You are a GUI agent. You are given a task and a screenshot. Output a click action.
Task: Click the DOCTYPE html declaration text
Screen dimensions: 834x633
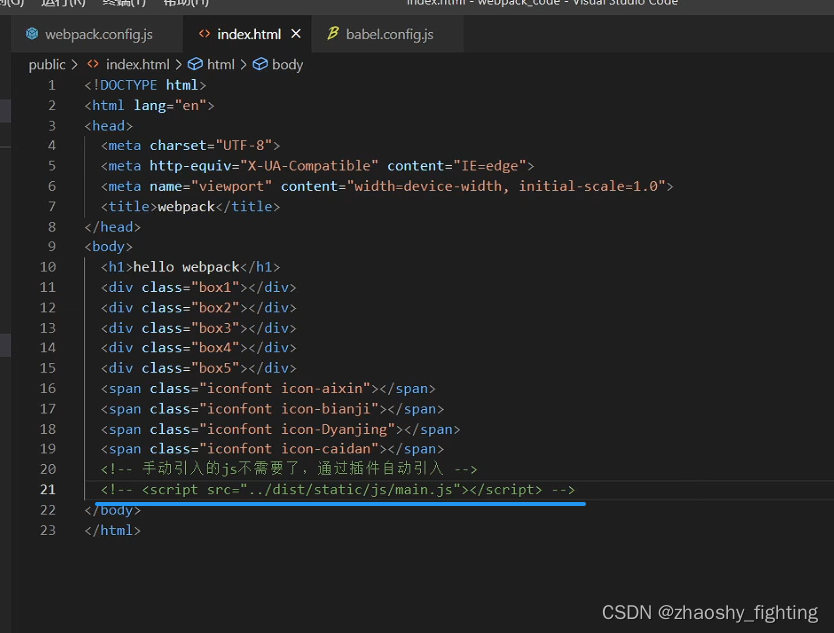(x=145, y=85)
